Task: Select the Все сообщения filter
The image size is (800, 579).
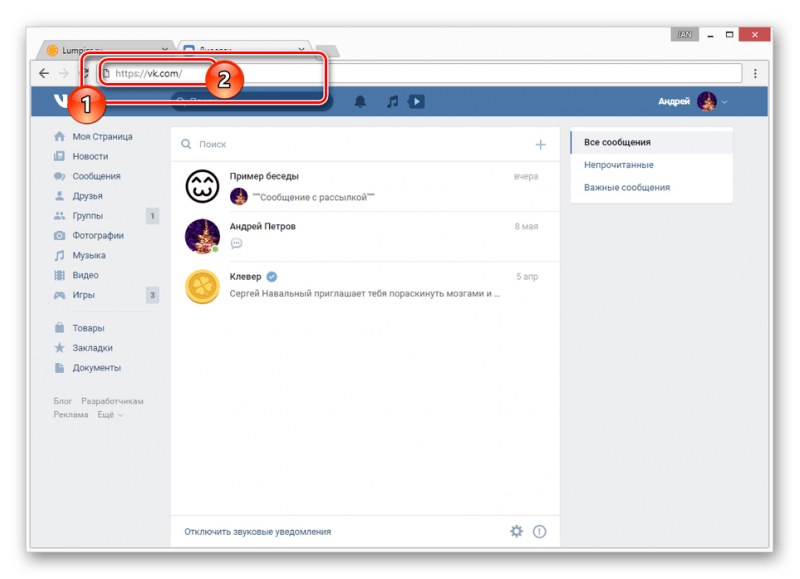Action: click(652, 142)
